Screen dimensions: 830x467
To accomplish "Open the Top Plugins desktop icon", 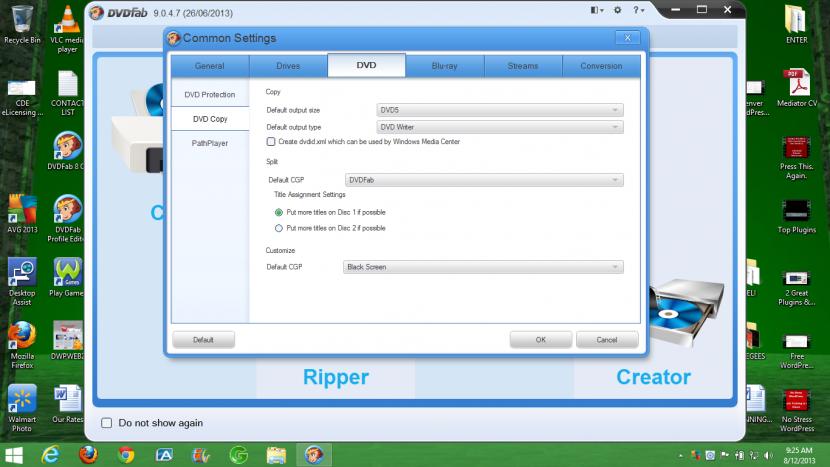I will [796, 217].
